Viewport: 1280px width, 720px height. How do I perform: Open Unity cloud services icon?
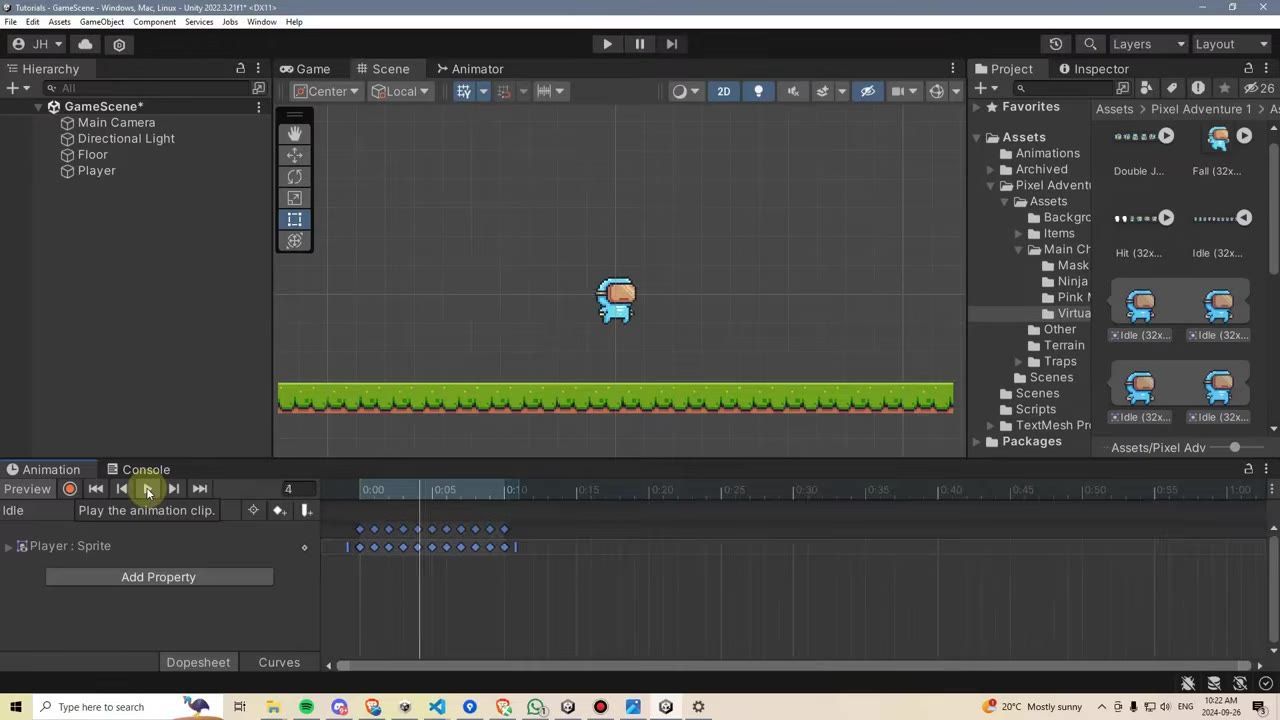[x=85, y=44]
